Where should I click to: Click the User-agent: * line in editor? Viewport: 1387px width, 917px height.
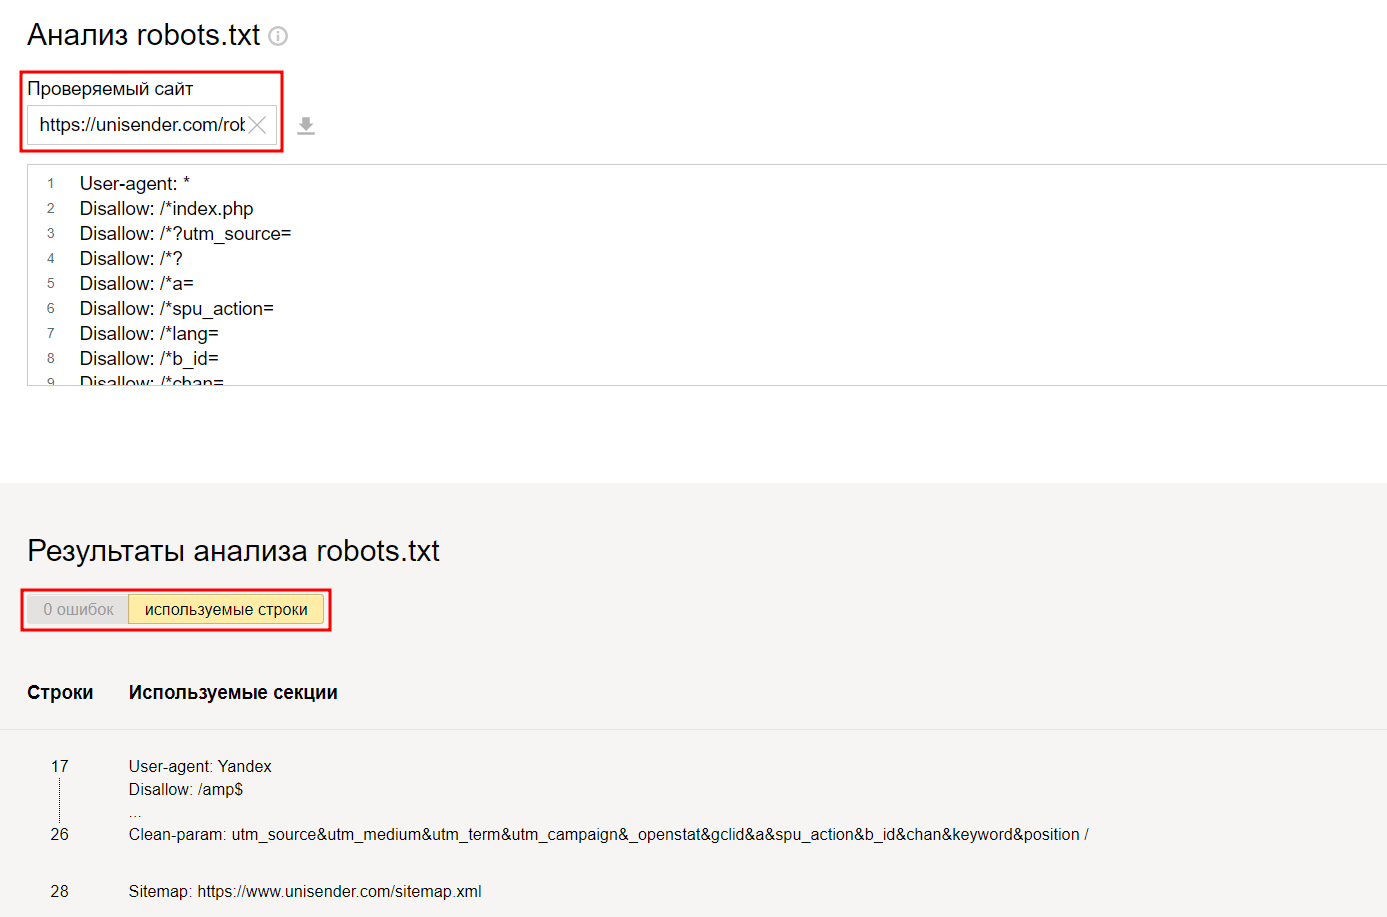tap(135, 184)
